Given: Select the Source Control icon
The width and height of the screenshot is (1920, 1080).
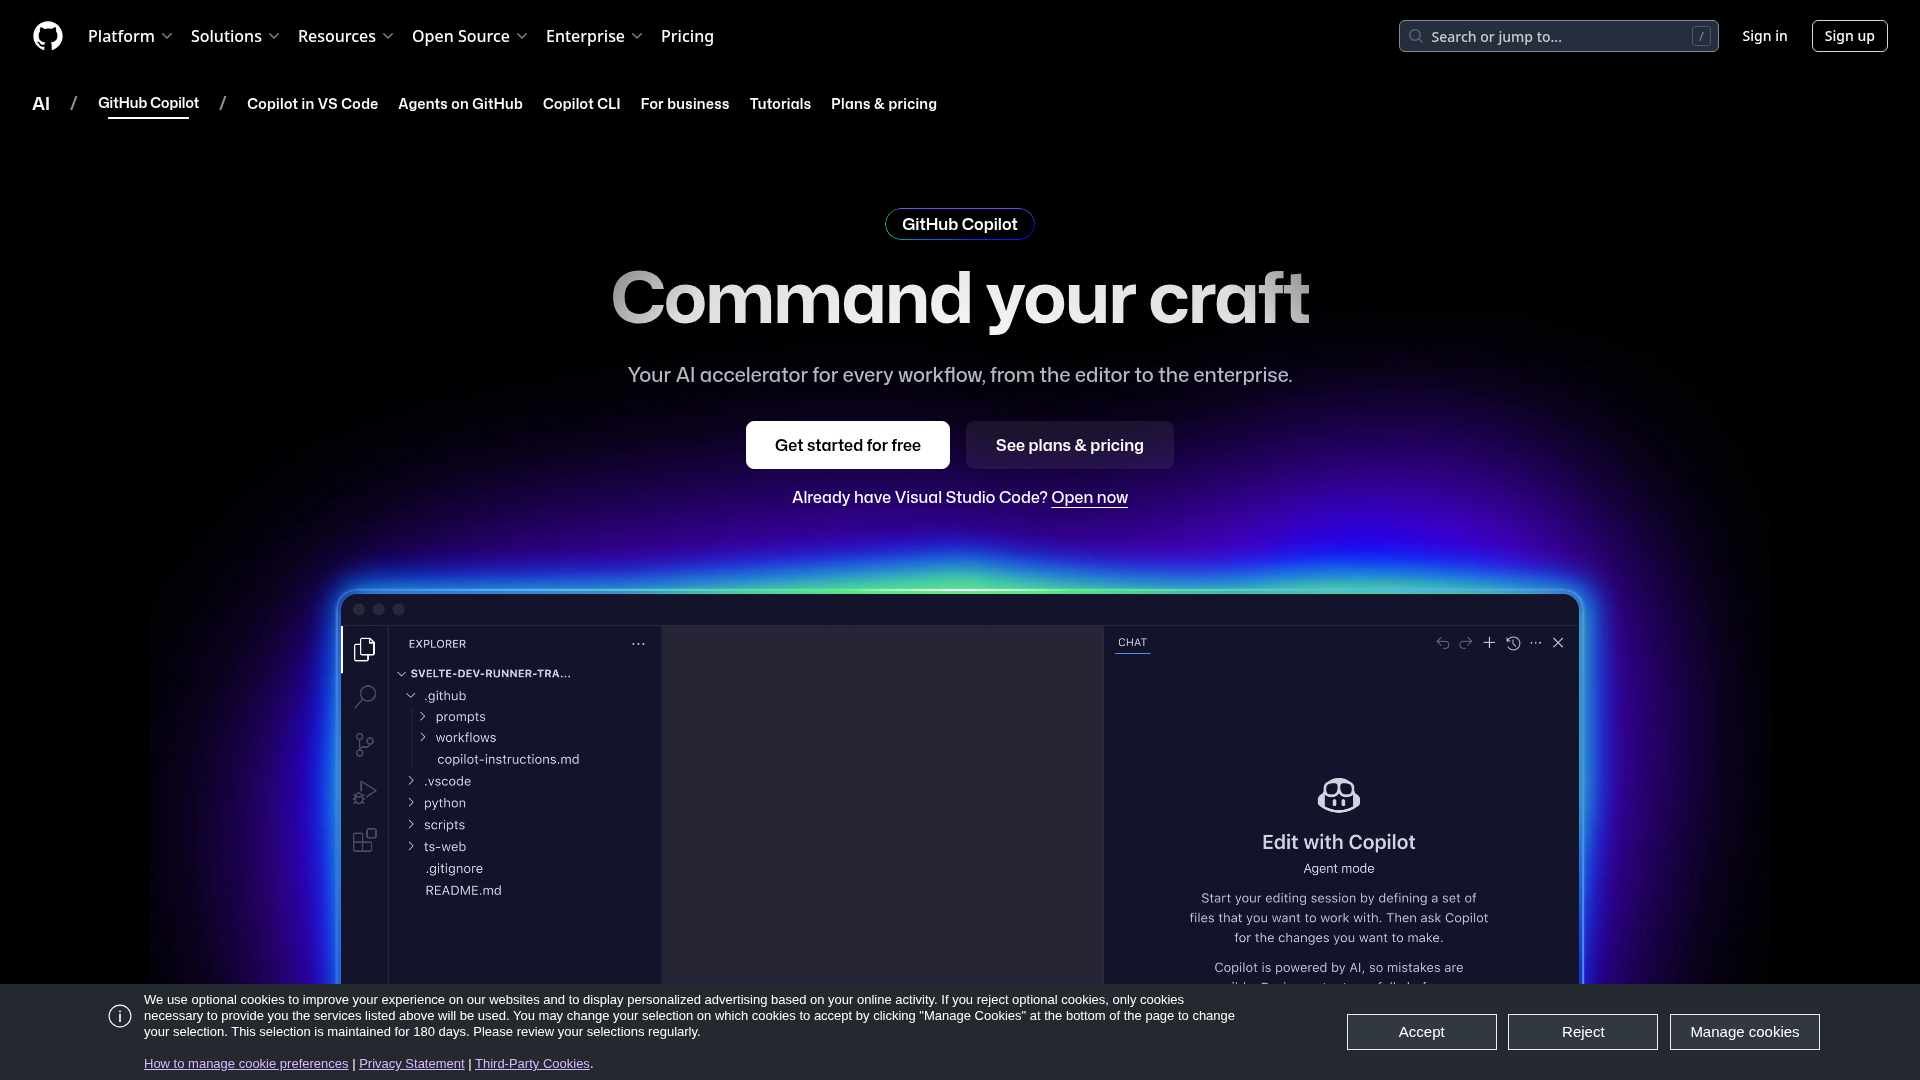Looking at the screenshot, I should pos(365,744).
